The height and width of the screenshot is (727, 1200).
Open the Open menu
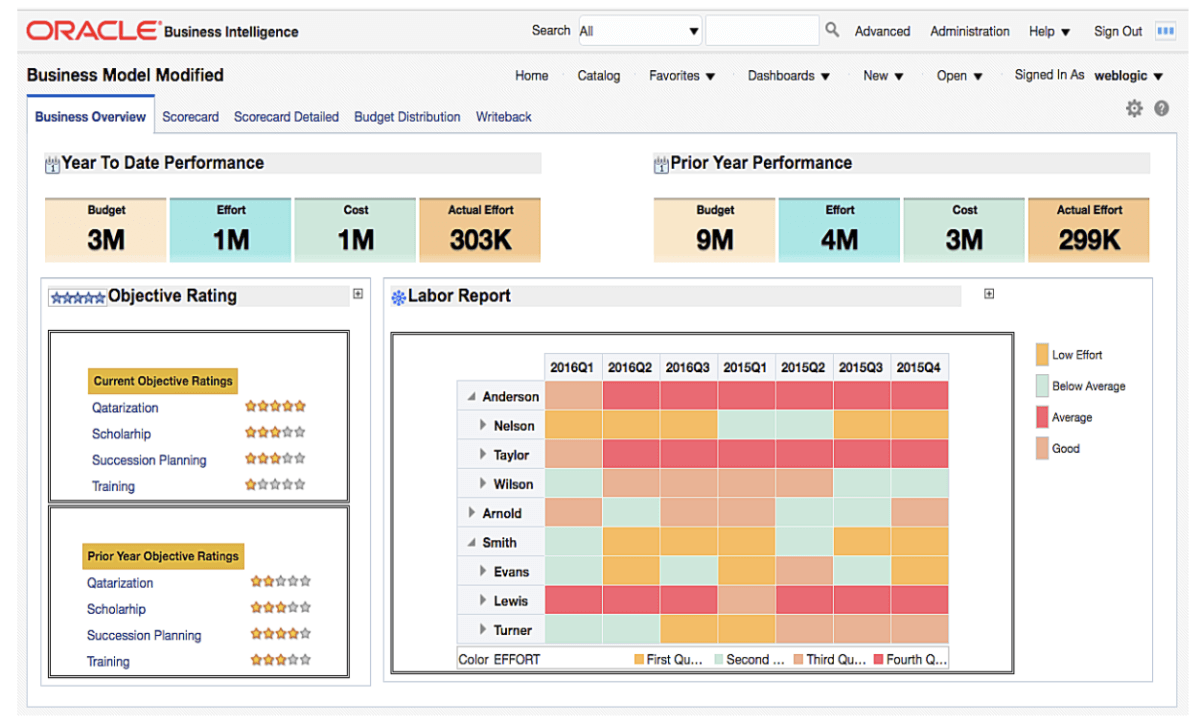click(960, 76)
